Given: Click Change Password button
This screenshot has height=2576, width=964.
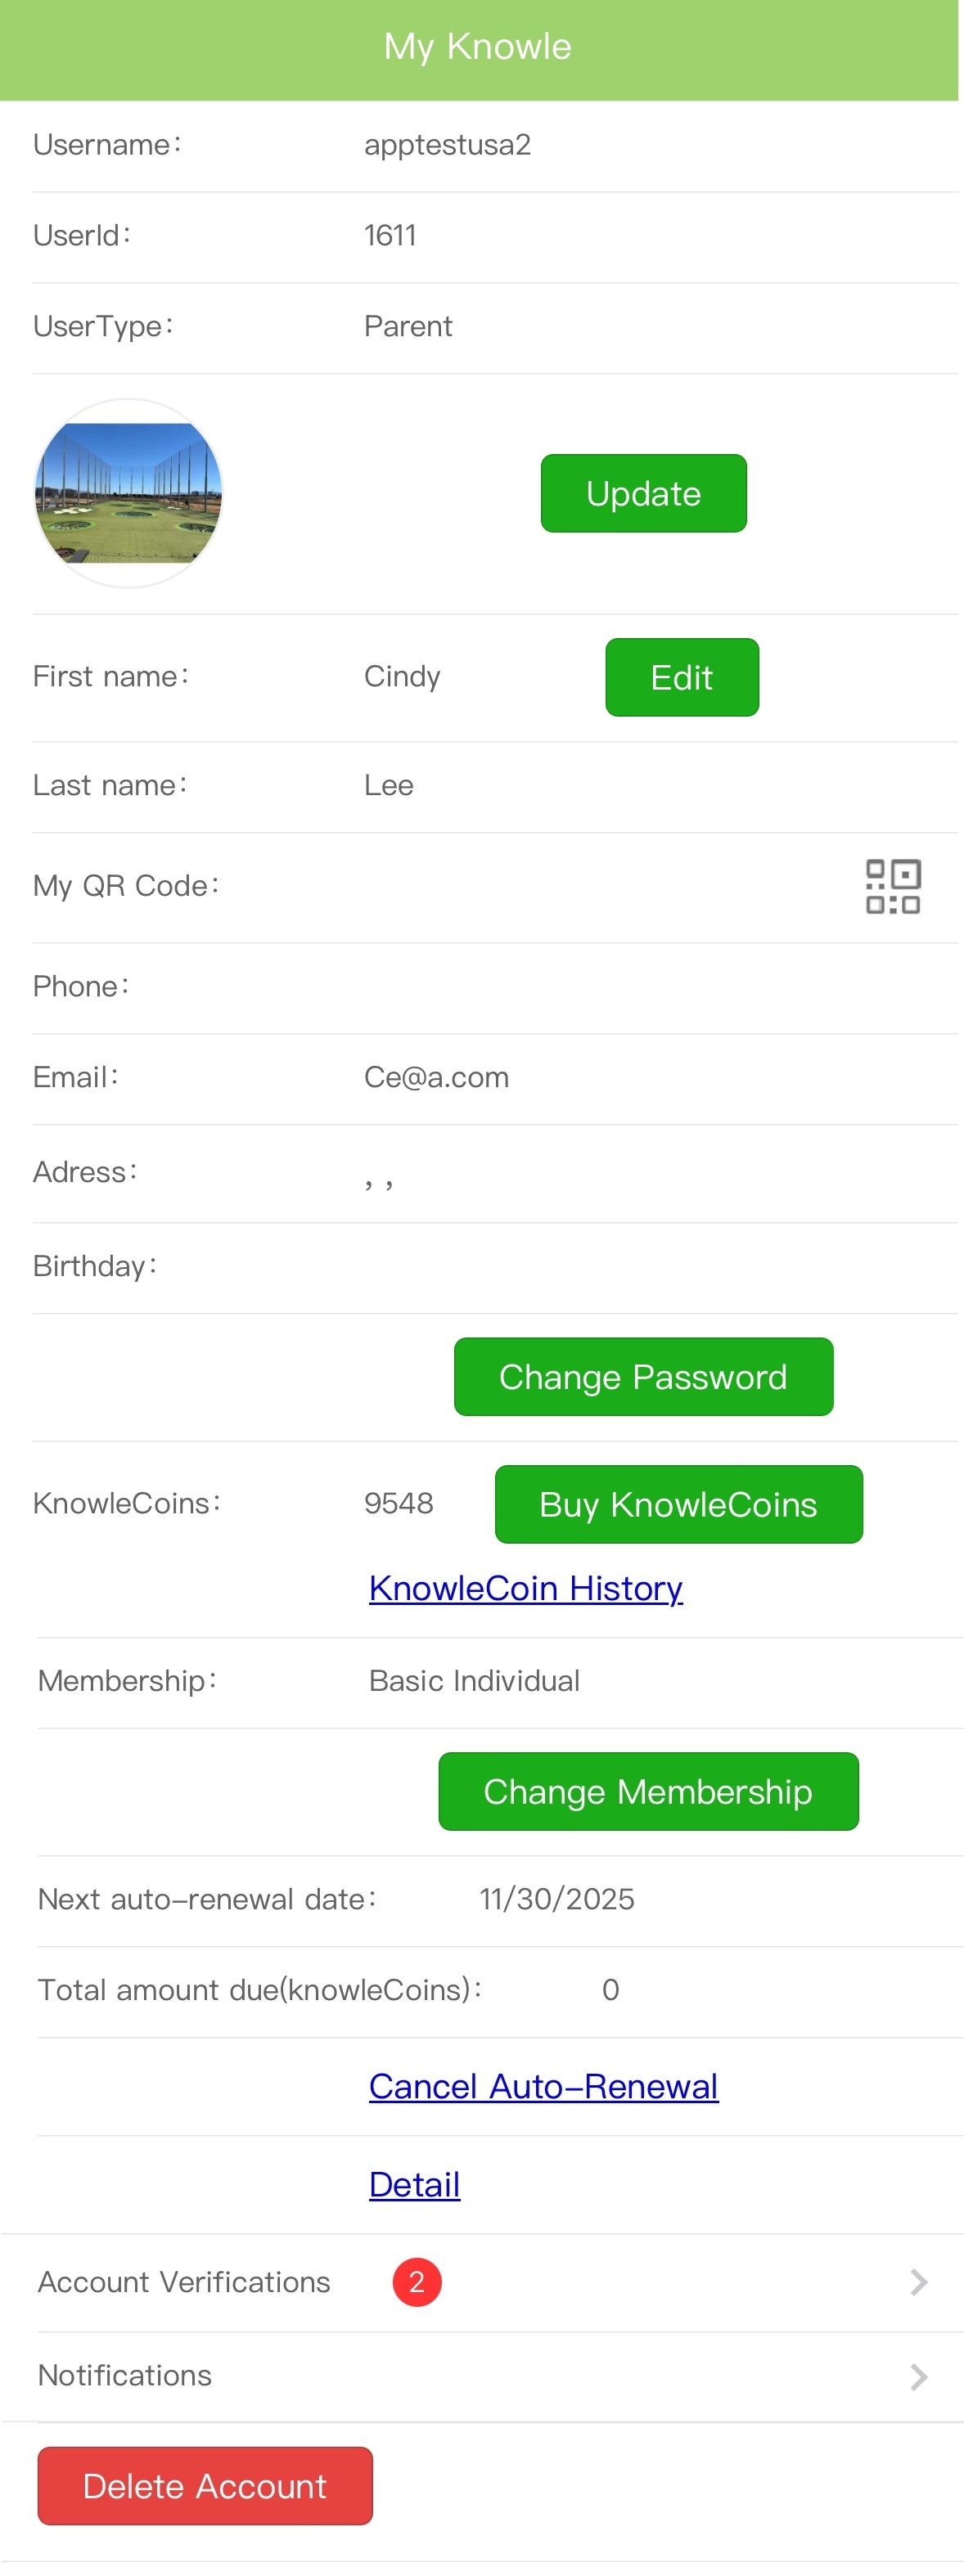Looking at the screenshot, I should pyautogui.click(x=643, y=1376).
